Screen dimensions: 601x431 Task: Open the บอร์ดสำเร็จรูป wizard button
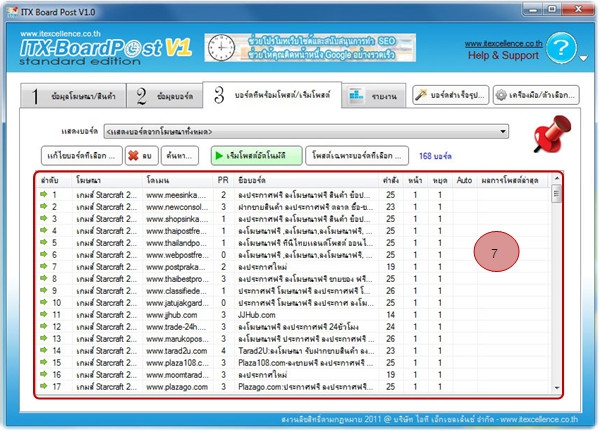451,95
